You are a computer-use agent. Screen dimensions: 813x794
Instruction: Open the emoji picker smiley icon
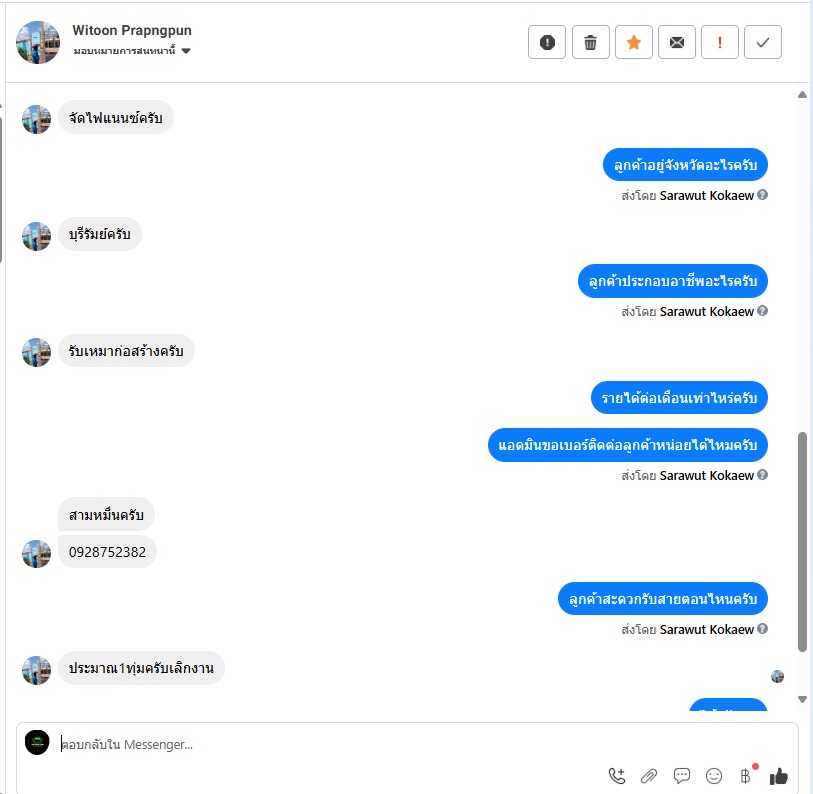click(x=714, y=776)
